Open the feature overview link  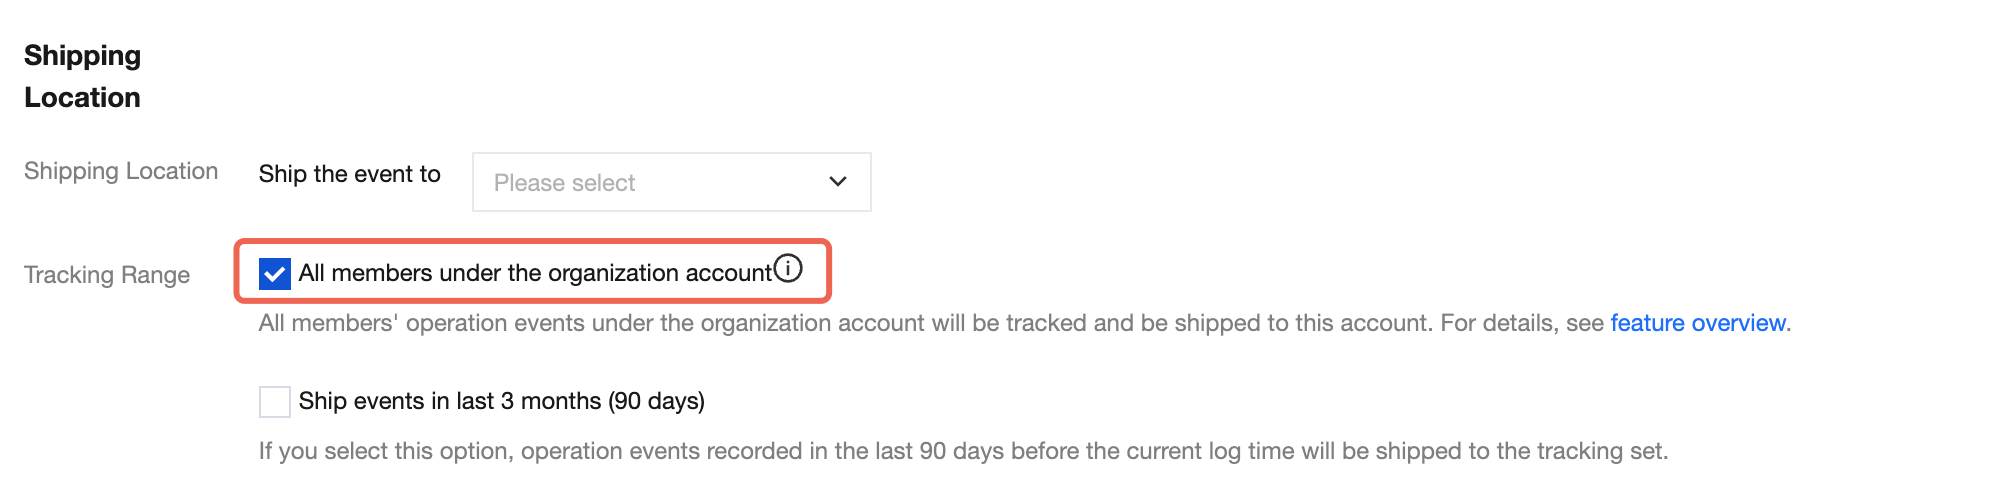tap(1697, 323)
